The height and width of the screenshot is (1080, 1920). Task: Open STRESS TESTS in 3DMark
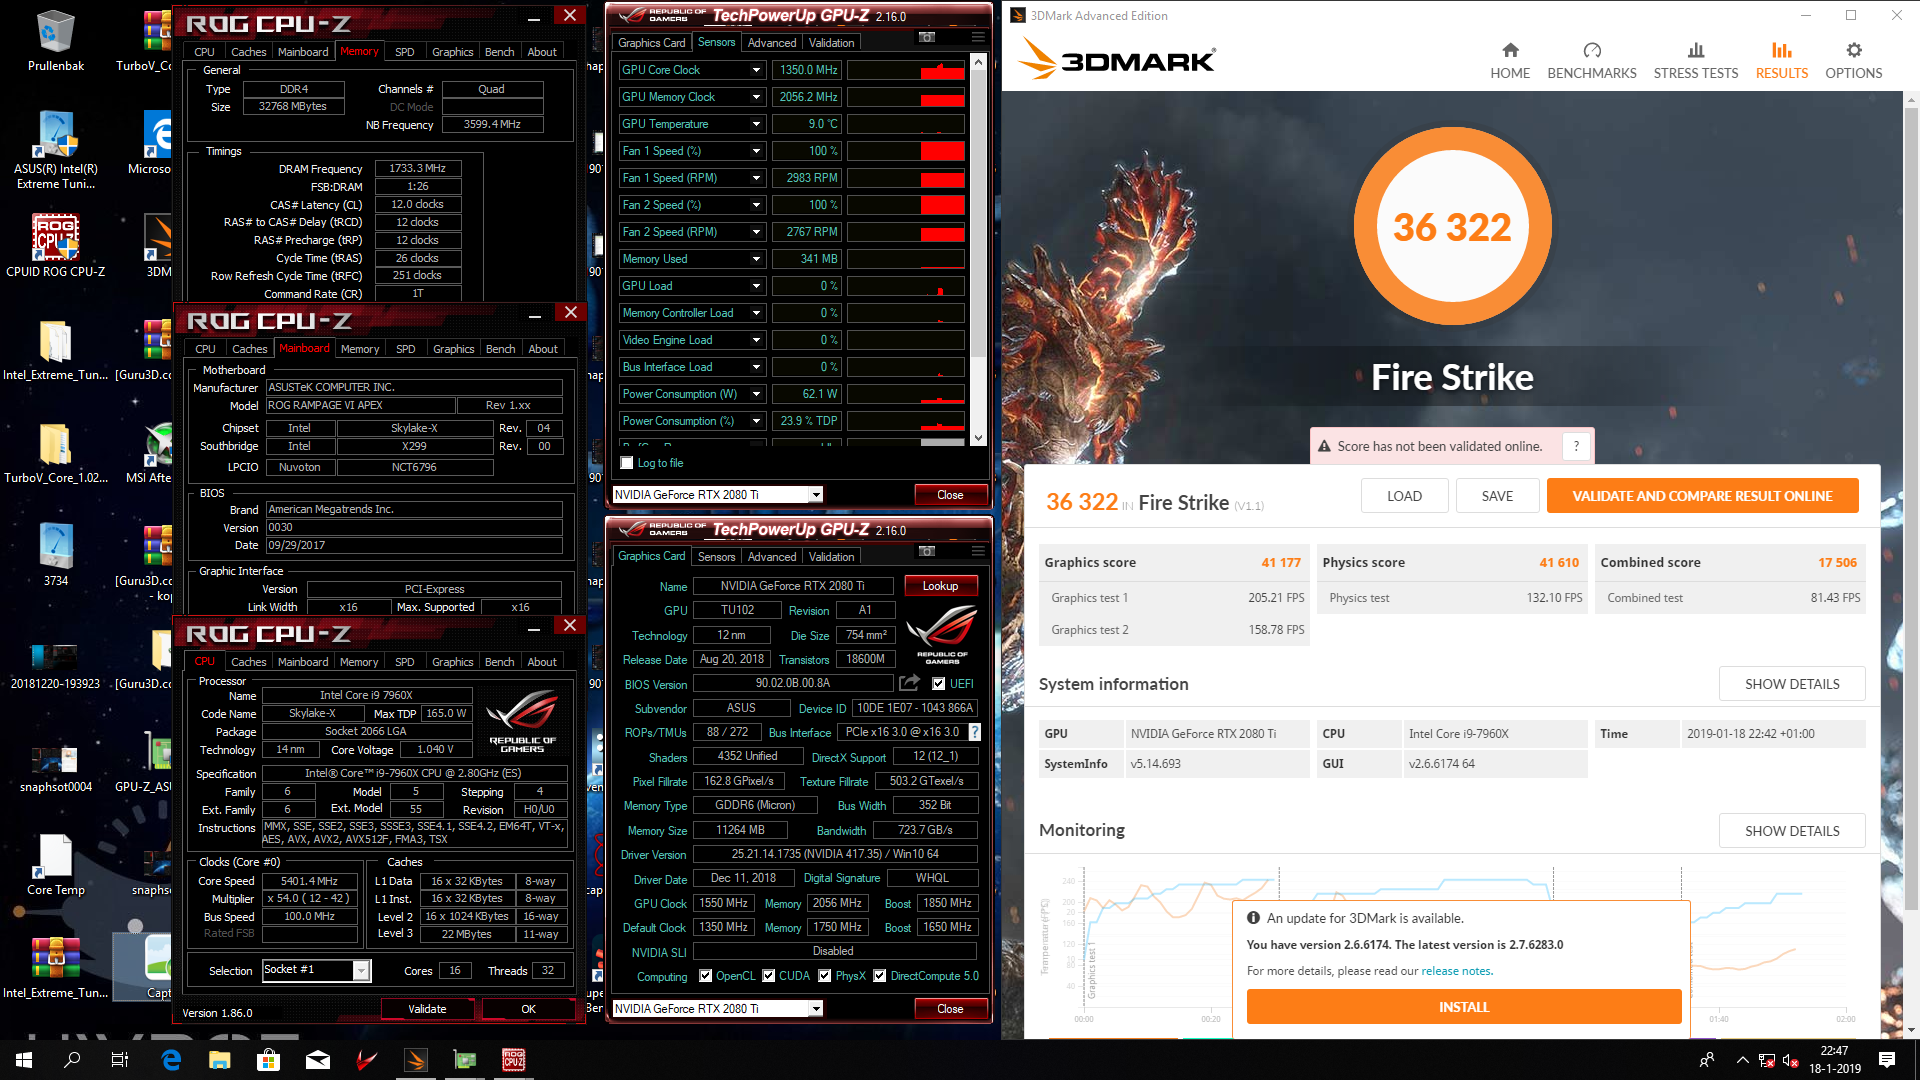[x=1696, y=60]
